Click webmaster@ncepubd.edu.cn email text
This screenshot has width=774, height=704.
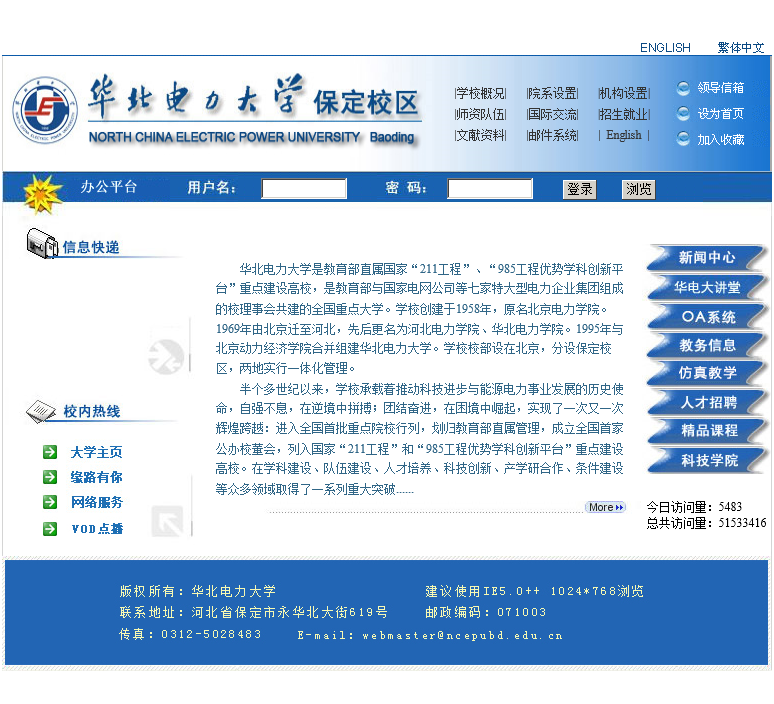tap(463, 635)
